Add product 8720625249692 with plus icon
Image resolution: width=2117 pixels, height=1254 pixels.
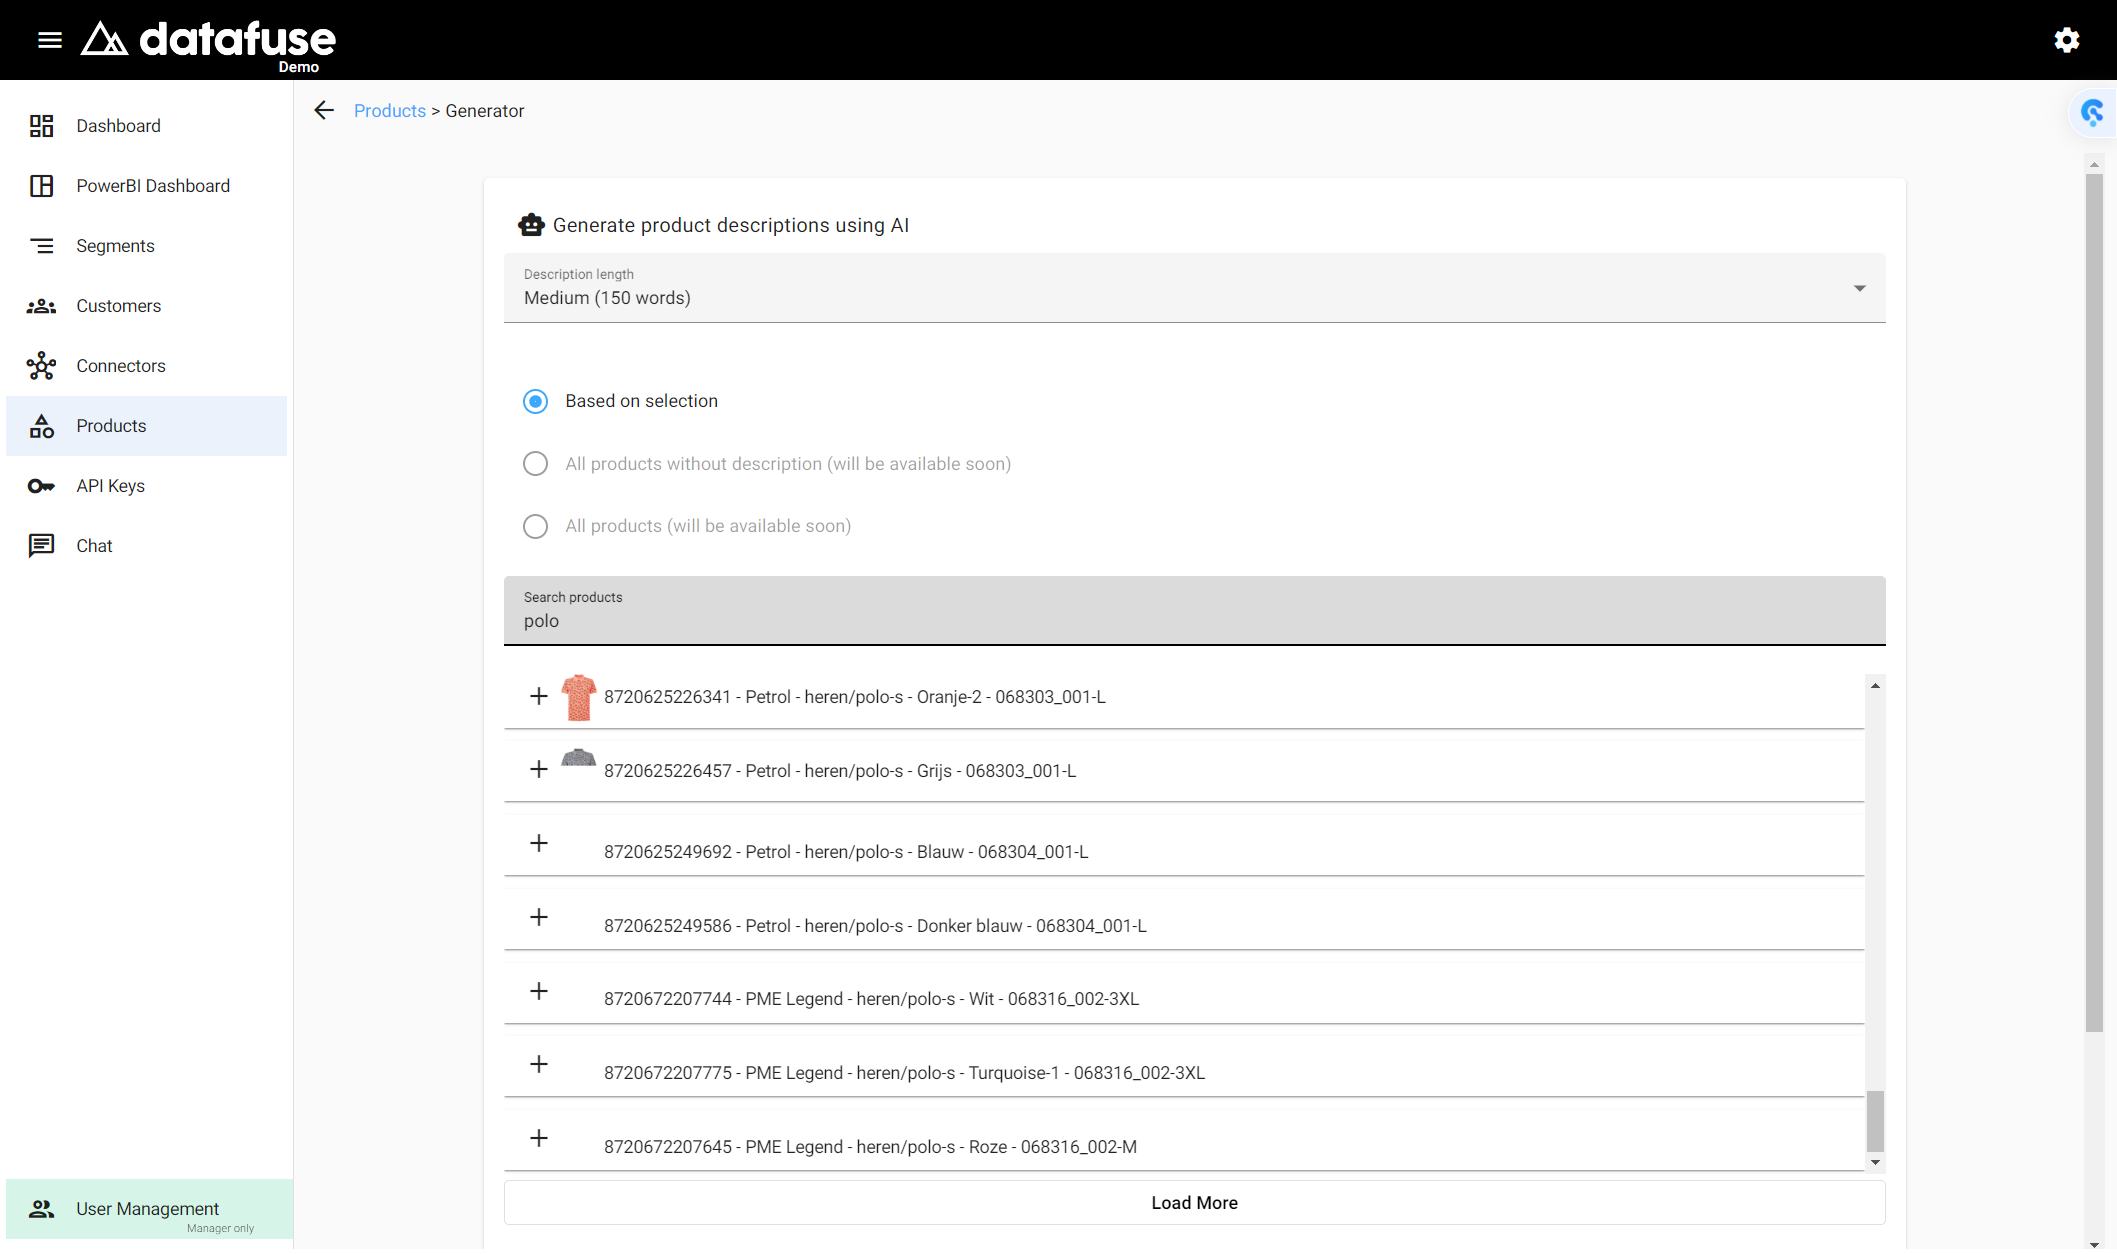point(539,843)
